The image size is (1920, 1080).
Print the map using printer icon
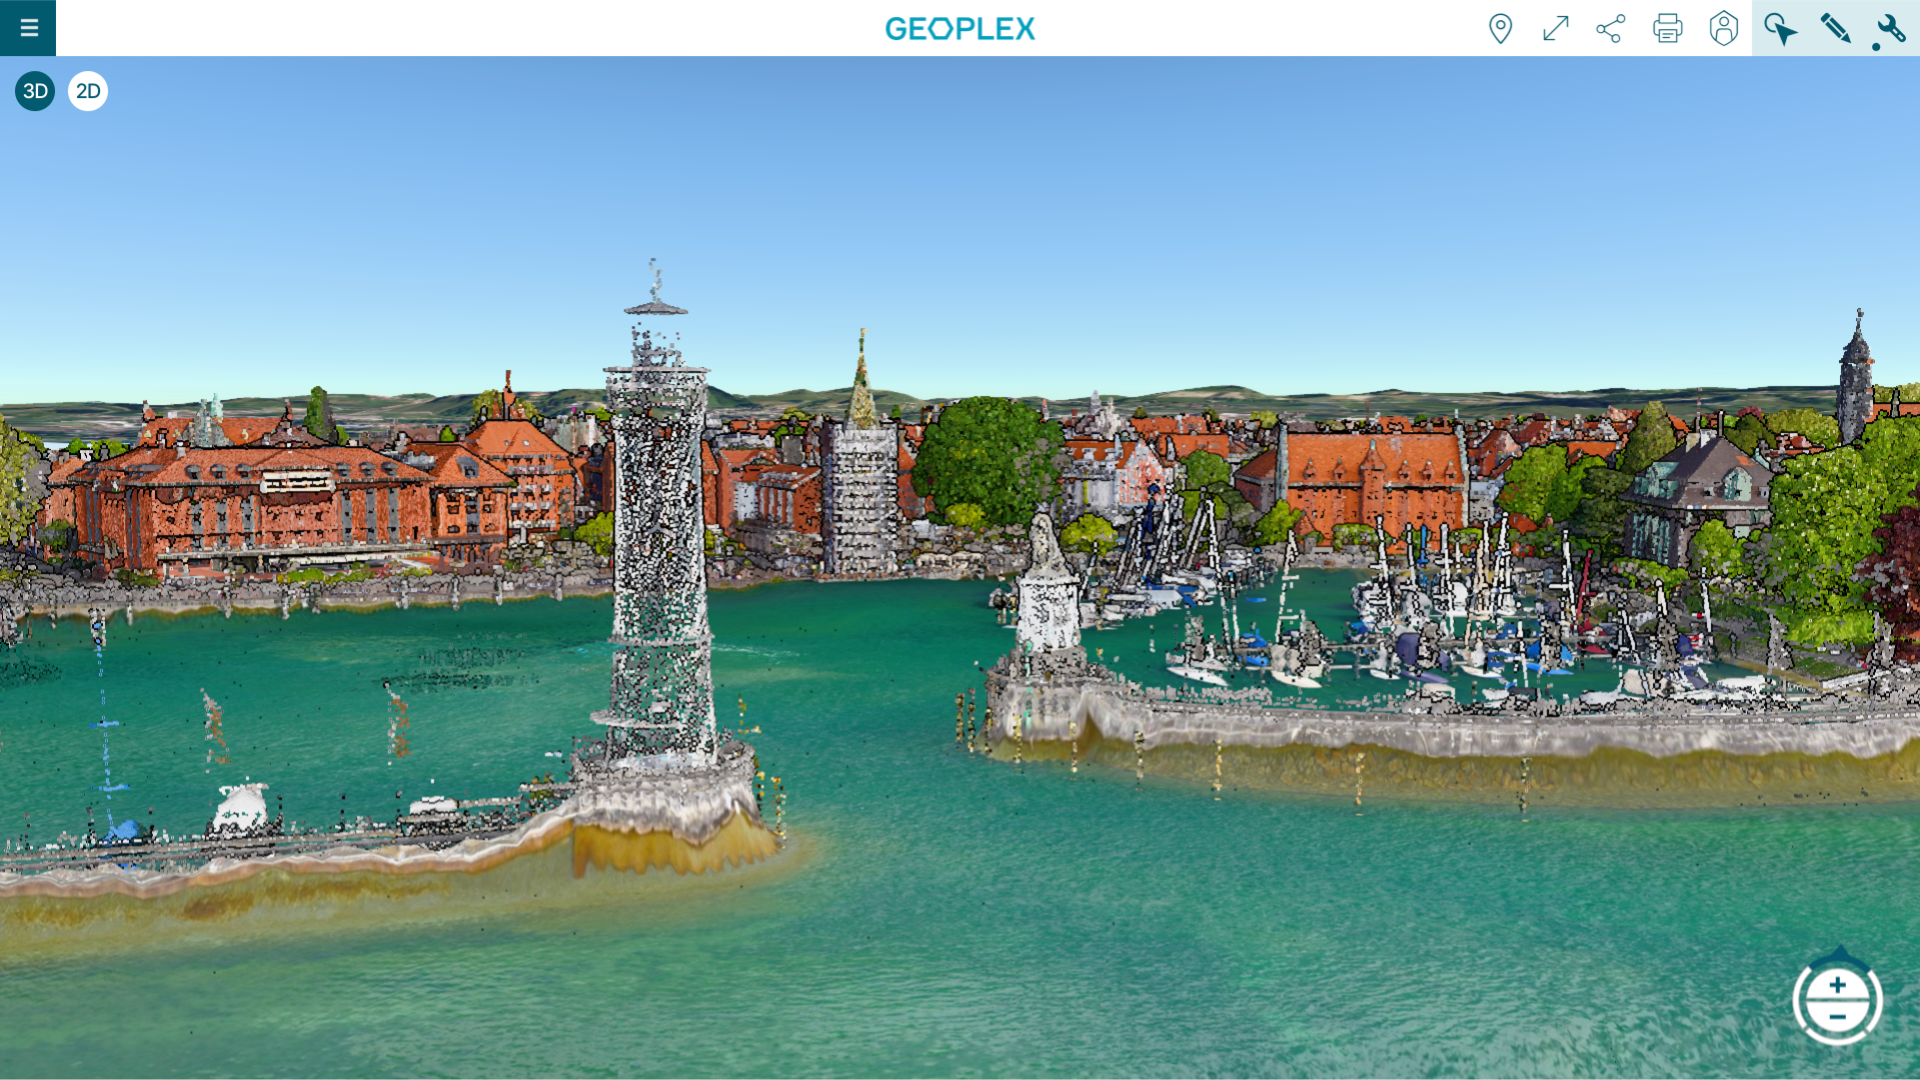point(1667,28)
